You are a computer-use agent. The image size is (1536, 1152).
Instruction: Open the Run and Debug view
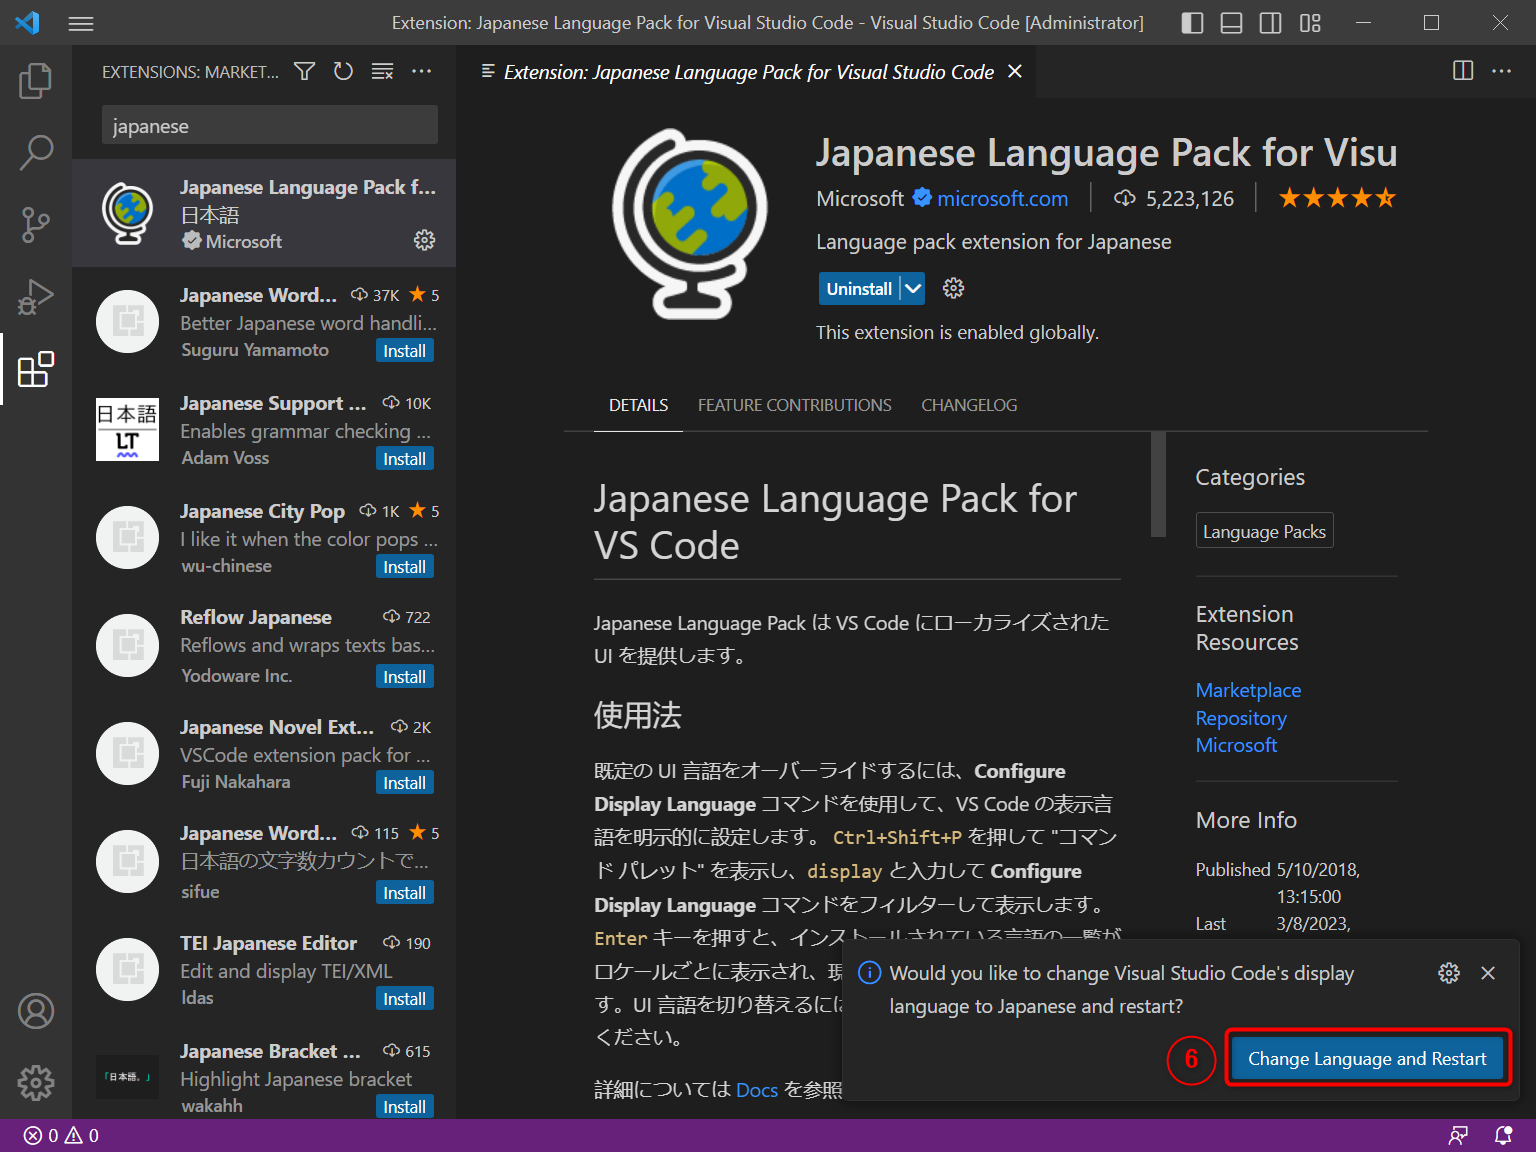pyautogui.click(x=36, y=297)
